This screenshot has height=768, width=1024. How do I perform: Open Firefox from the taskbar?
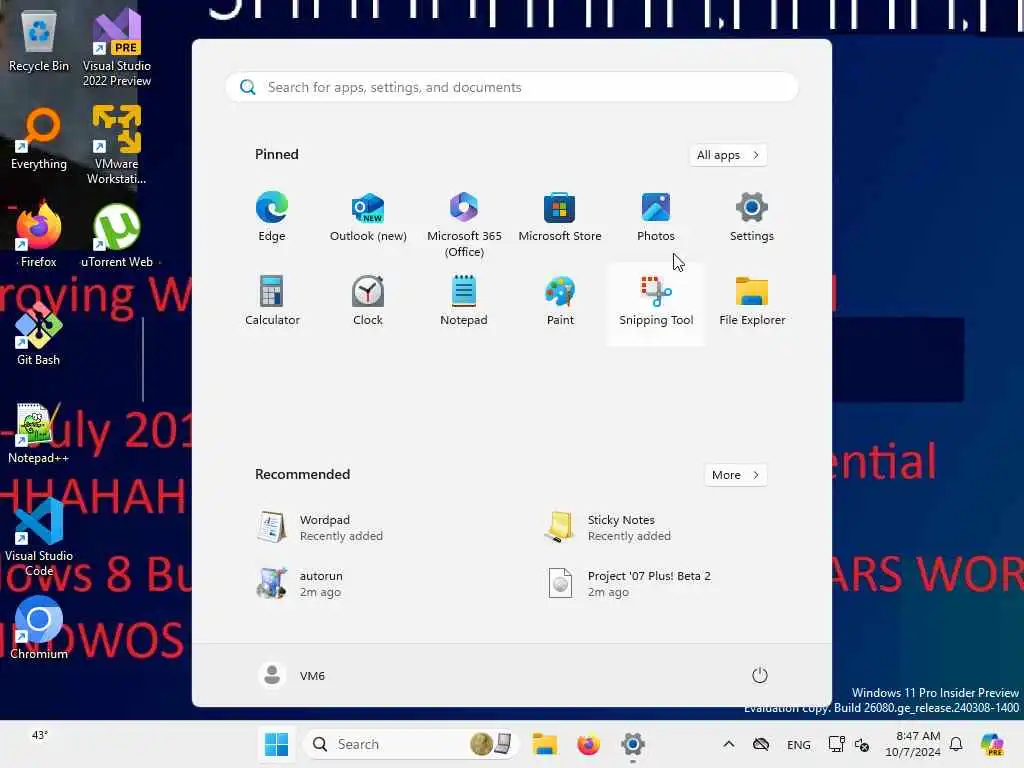pos(588,744)
